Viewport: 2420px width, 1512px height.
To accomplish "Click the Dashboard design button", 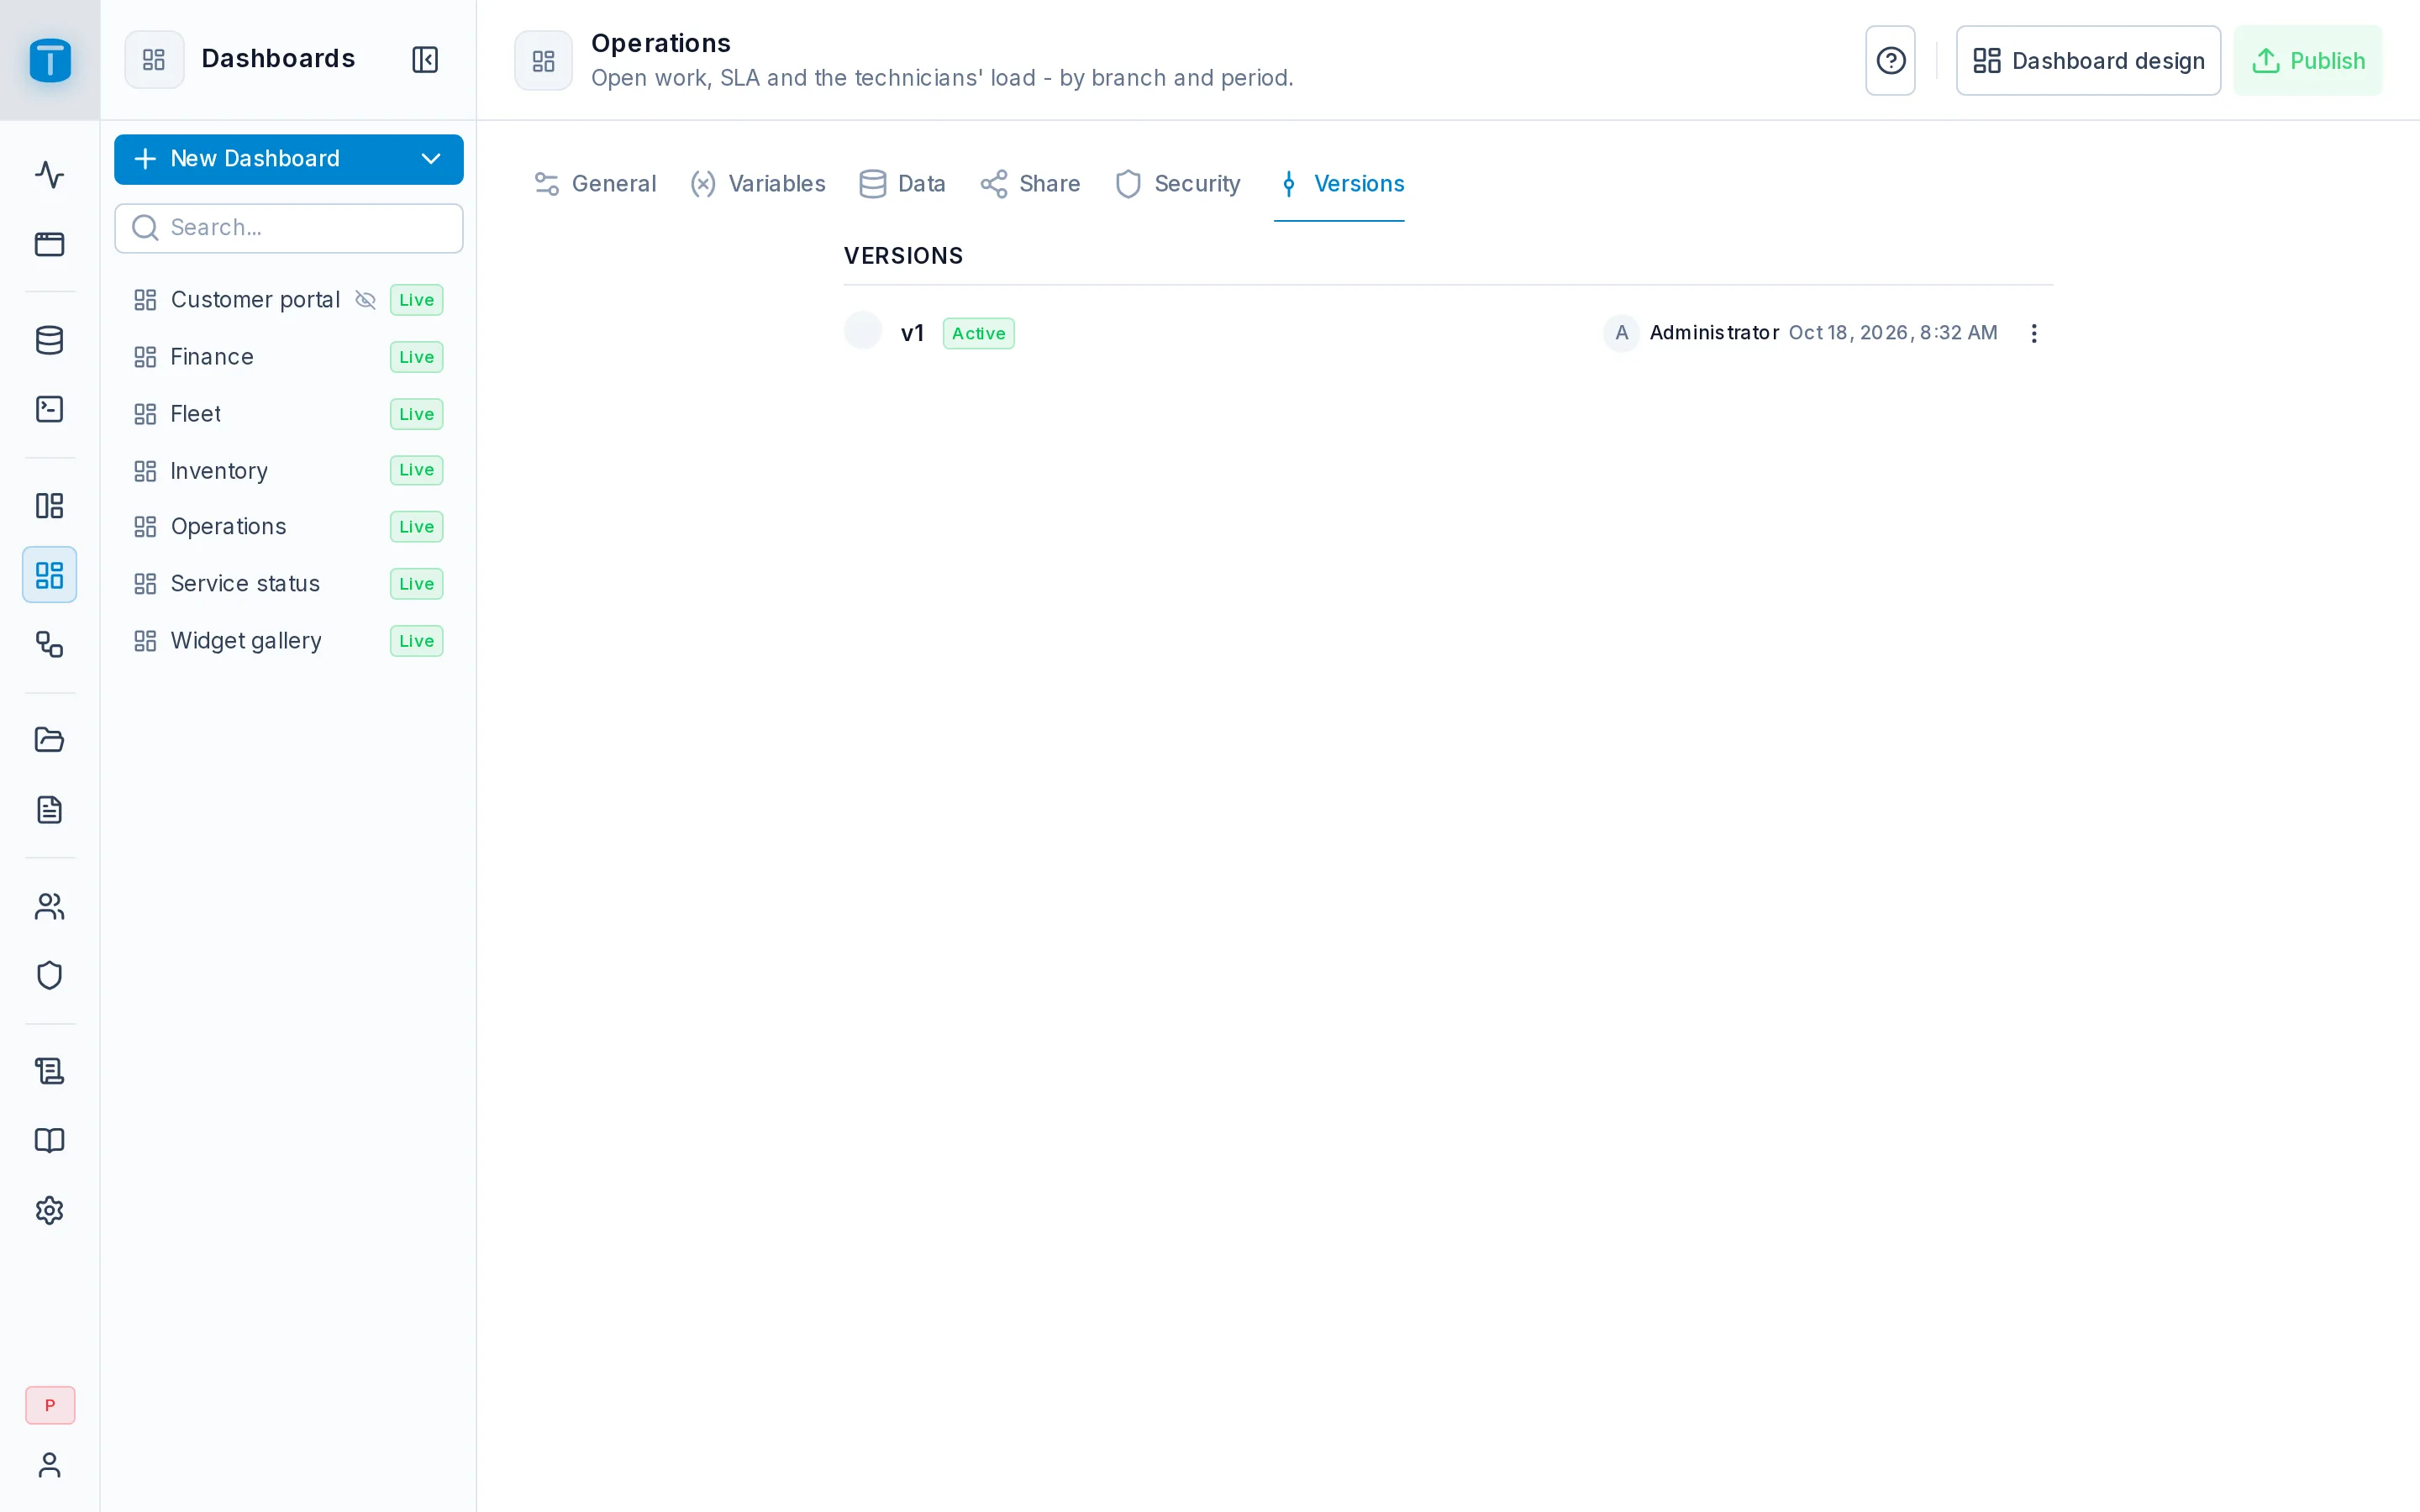I will pyautogui.click(x=2088, y=61).
